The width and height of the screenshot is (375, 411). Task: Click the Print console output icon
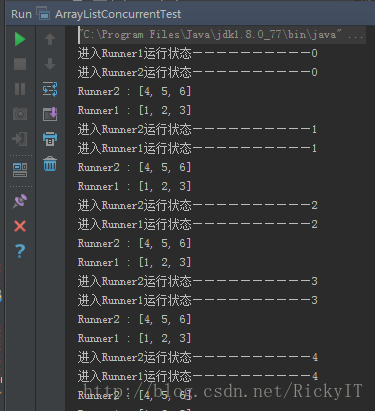coord(50,139)
